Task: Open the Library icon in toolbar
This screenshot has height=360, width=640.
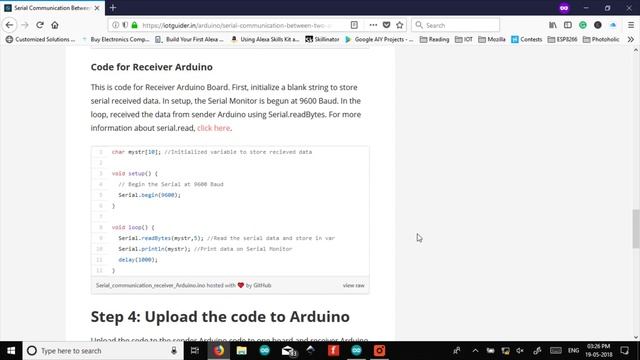Action: coord(553,25)
